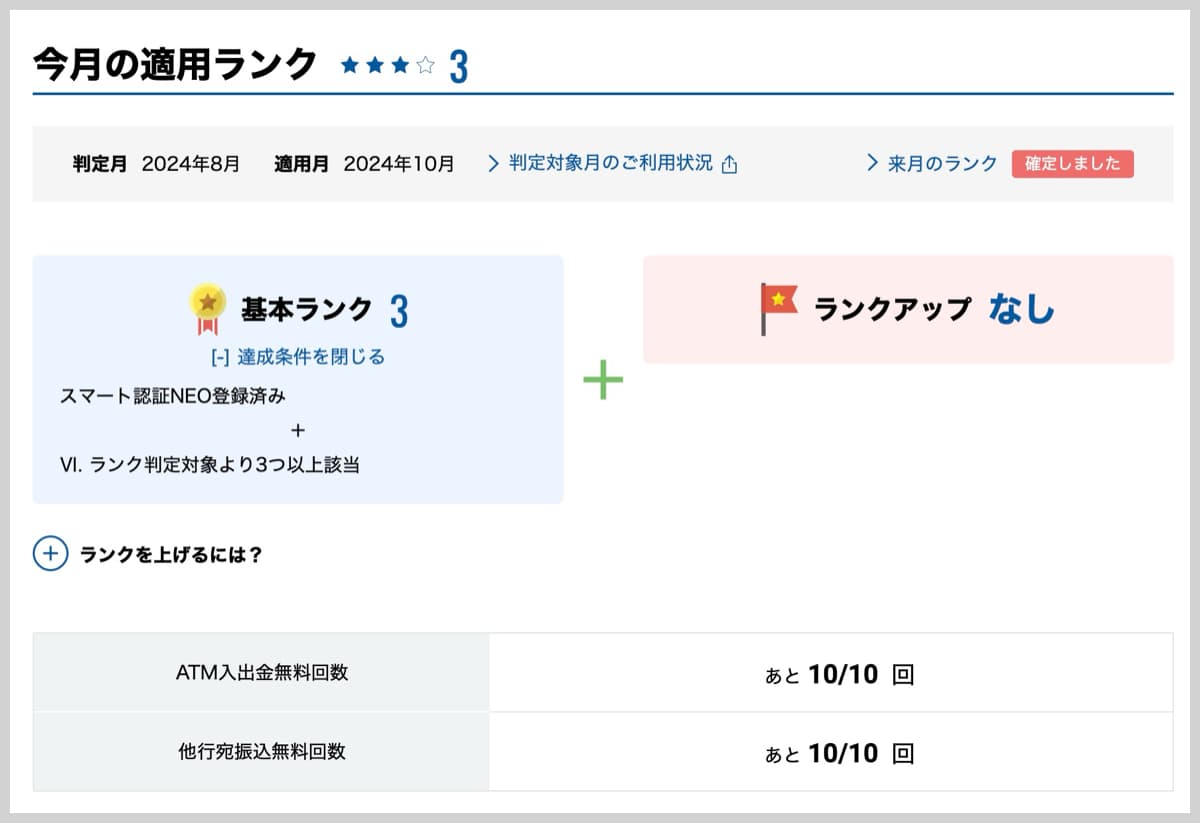Expand the ランクを上げるには？ section label
Screen dimensions: 1200x823
171,554
